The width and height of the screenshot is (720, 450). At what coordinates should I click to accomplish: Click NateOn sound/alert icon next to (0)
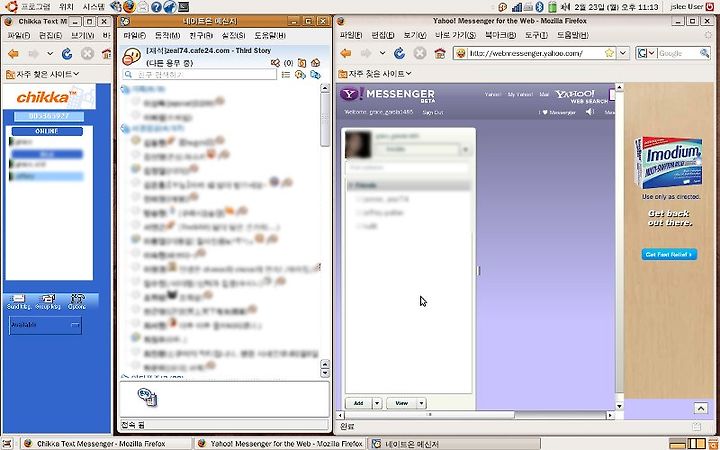click(276, 63)
